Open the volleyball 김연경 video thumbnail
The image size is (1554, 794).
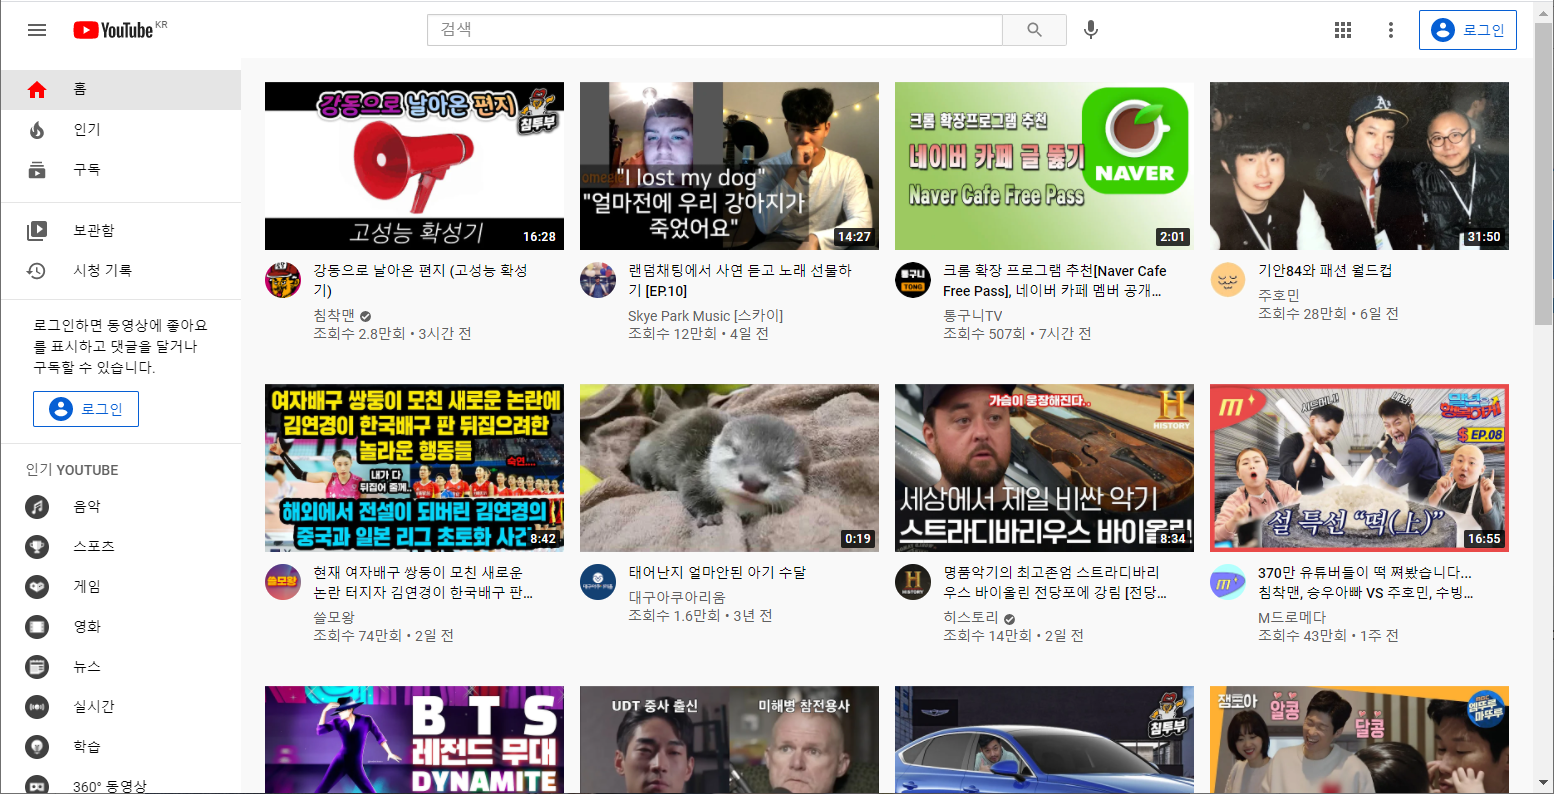414,468
